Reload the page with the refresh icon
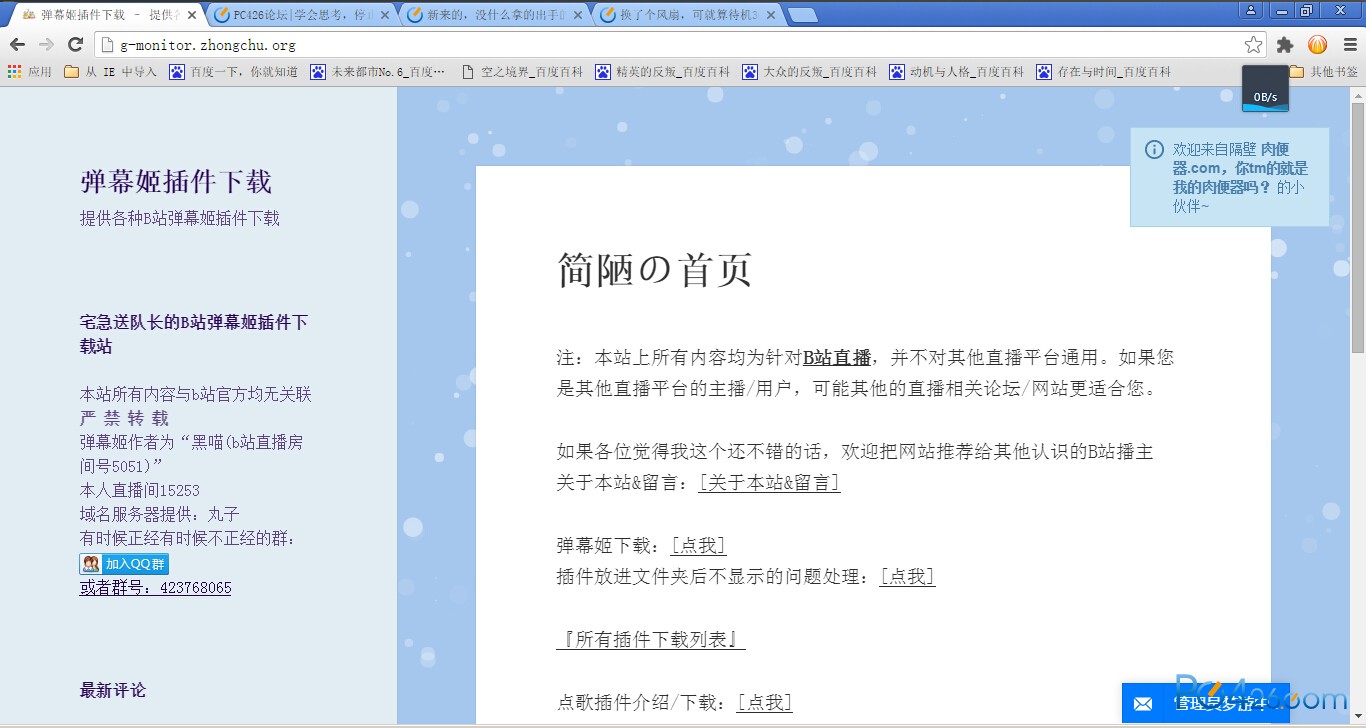 click(x=75, y=45)
